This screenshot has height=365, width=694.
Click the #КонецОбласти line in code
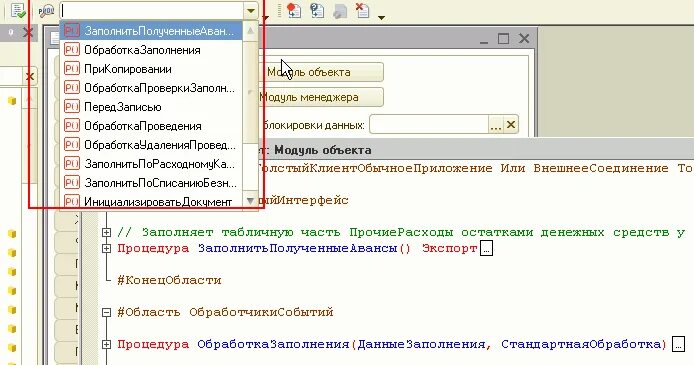(169, 280)
